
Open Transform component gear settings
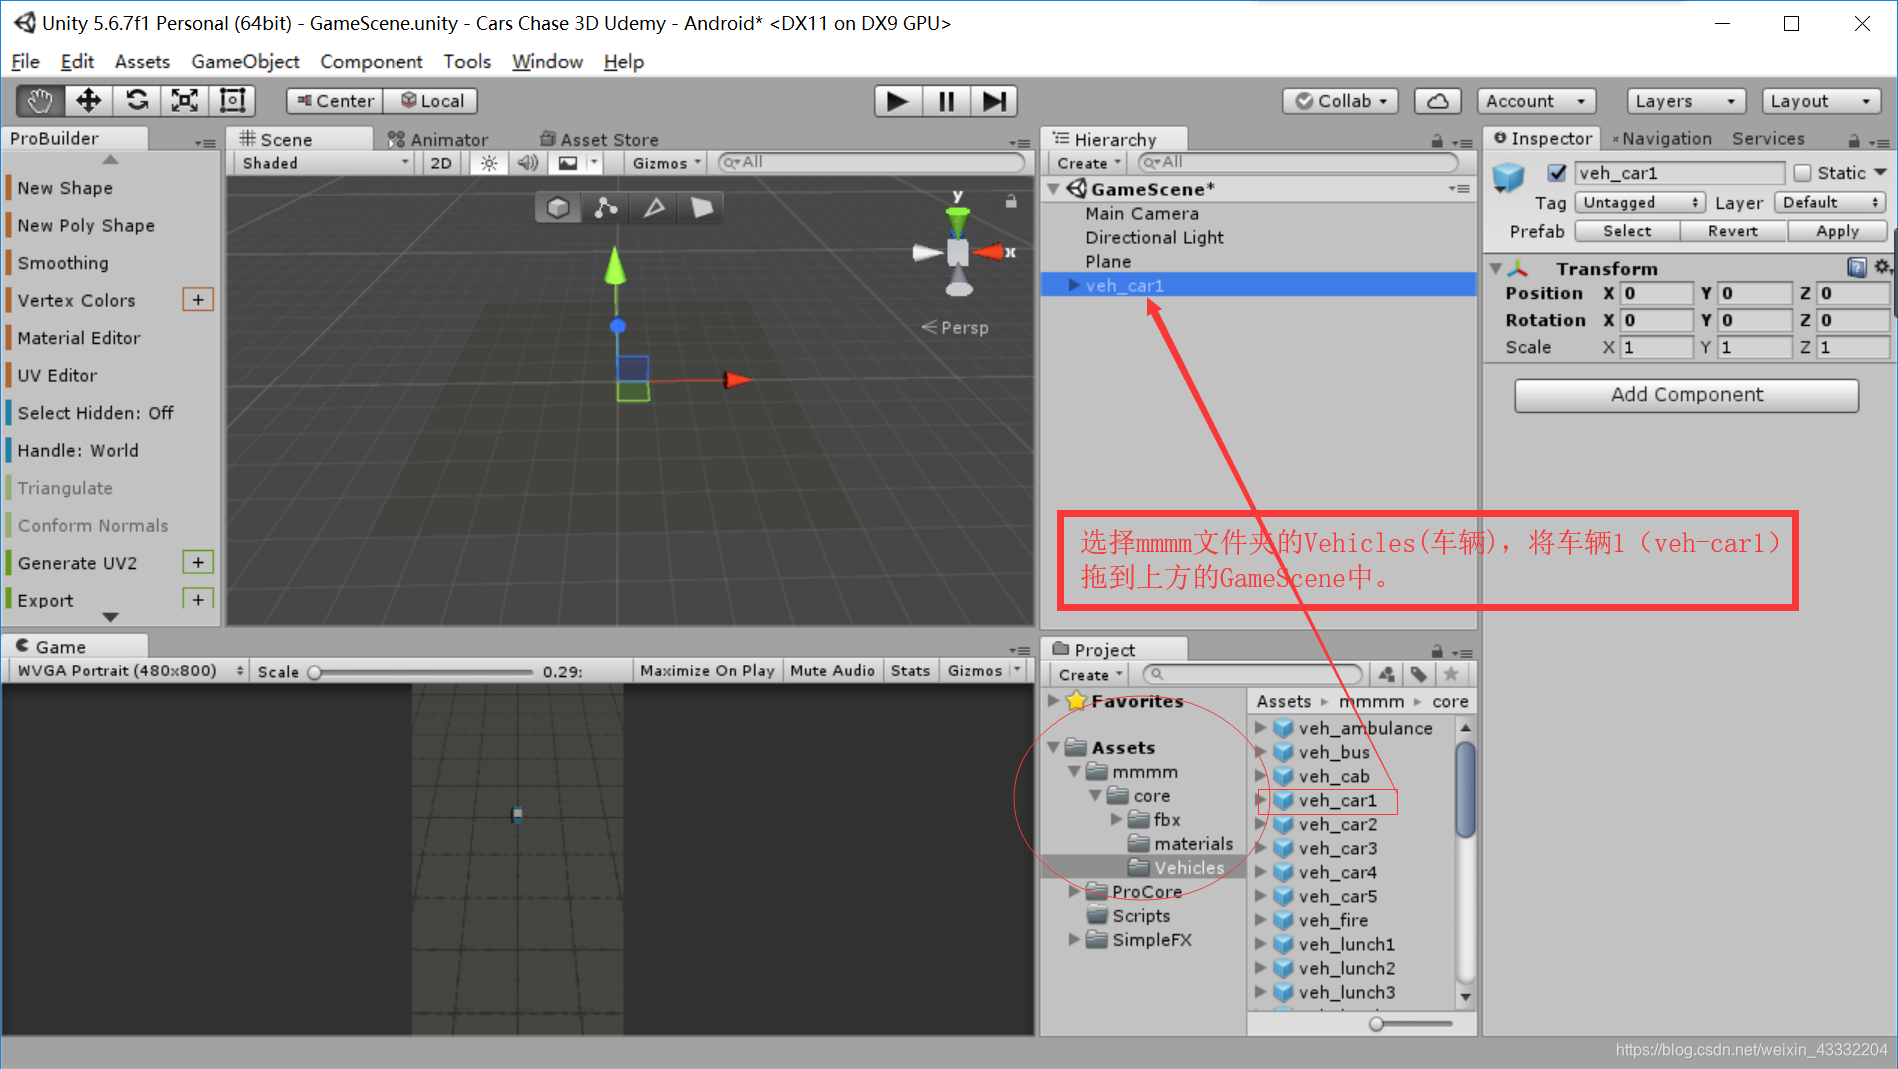click(x=1881, y=267)
